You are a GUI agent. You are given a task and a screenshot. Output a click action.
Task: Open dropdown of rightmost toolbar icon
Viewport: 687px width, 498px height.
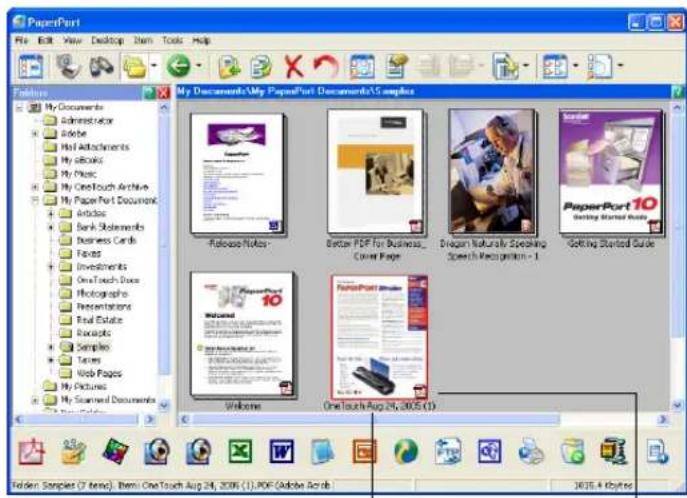620,66
